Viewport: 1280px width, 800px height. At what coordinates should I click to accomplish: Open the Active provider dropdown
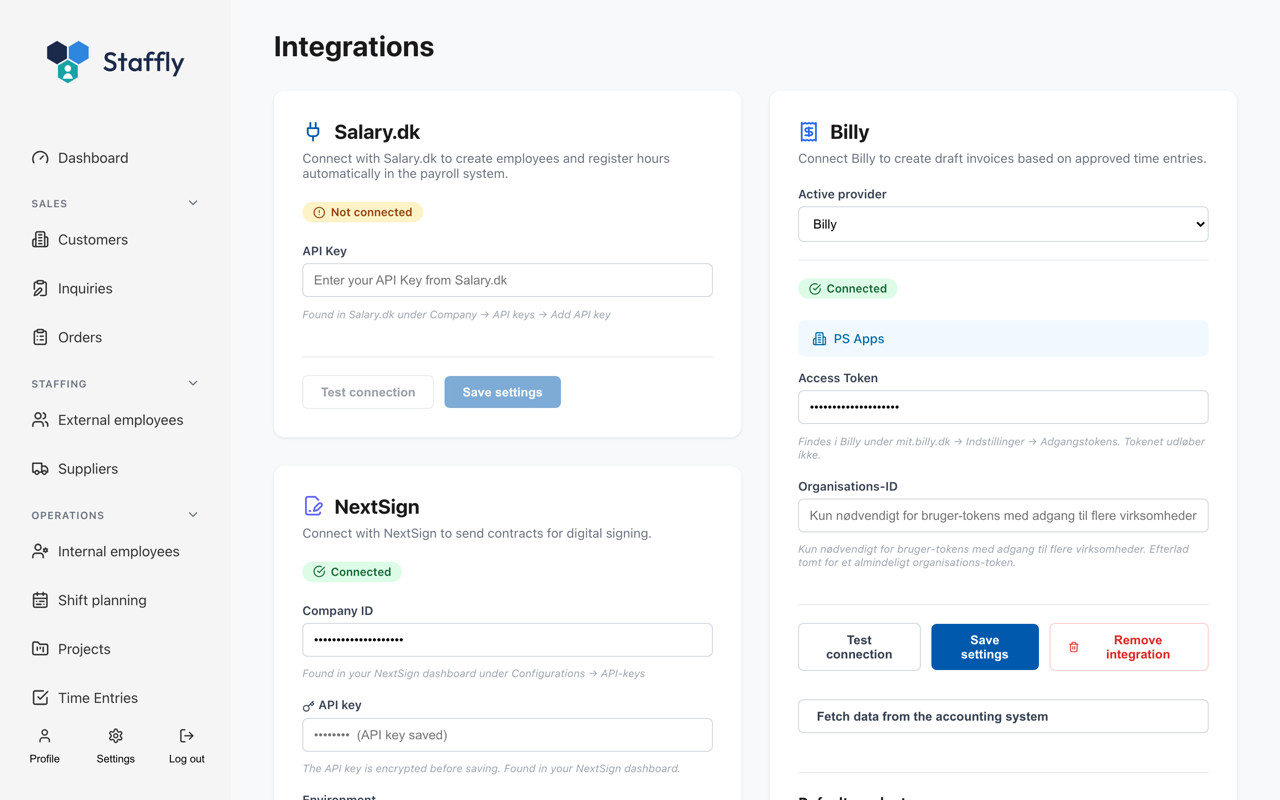tap(1003, 224)
